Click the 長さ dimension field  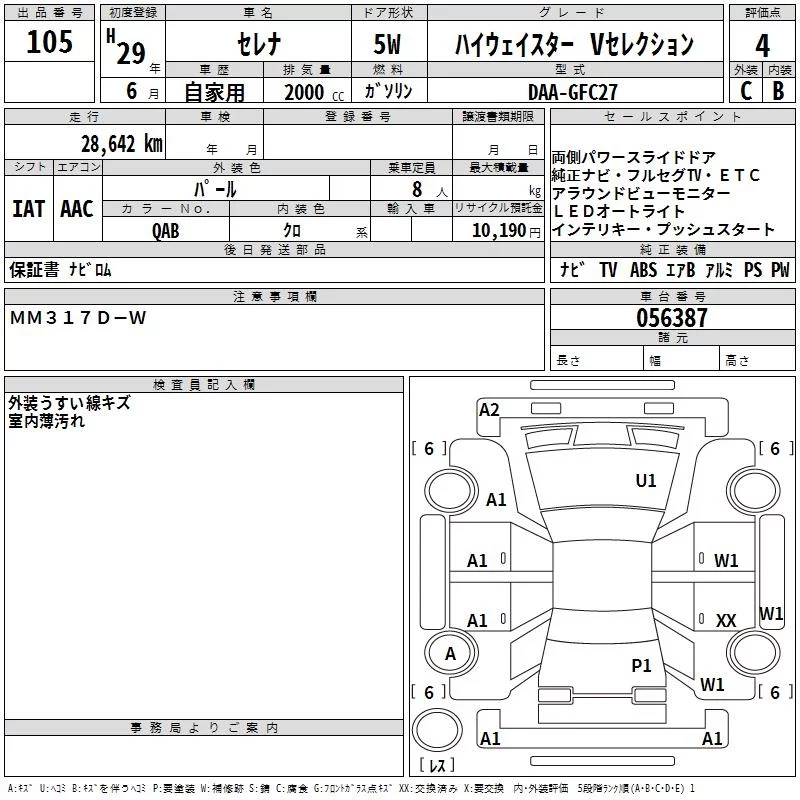pyautogui.click(x=597, y=358)
